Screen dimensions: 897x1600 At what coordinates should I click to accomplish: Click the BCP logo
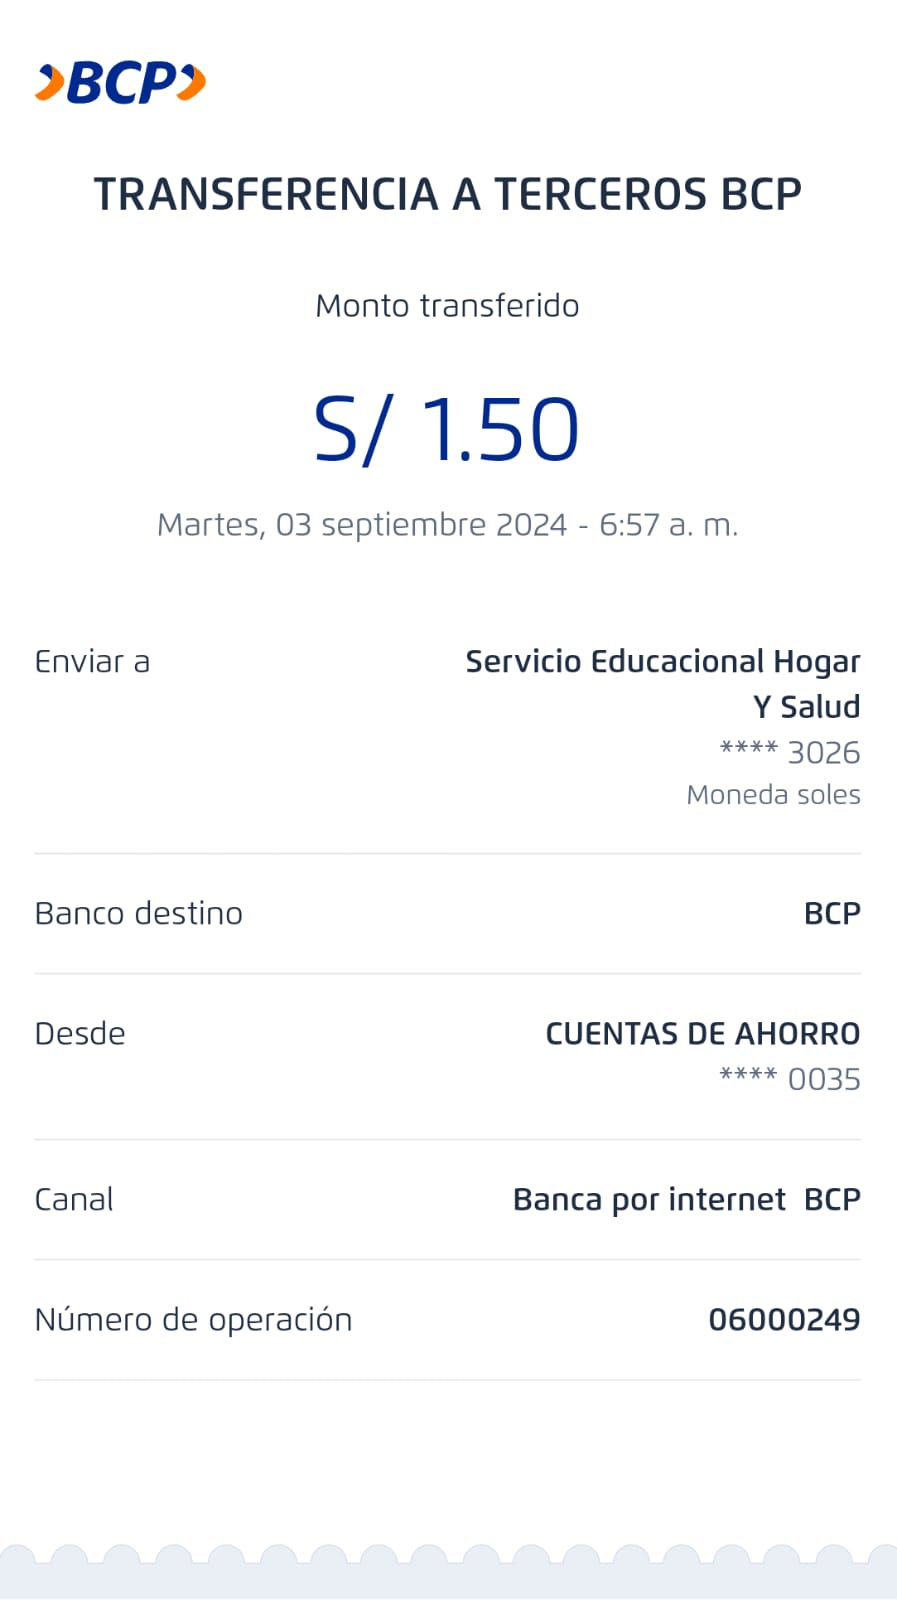click(121, 83)
